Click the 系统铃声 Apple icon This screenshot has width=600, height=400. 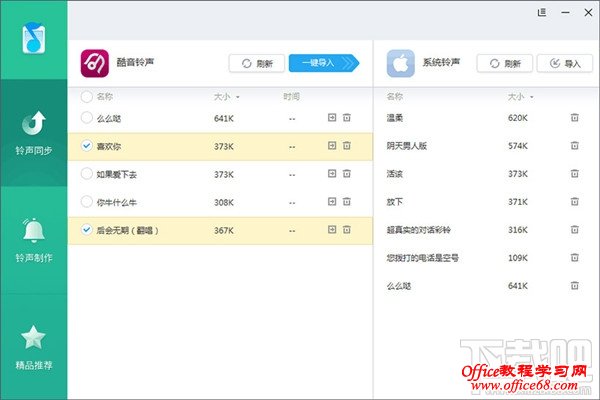pyautogui.click(x=400, y=63)
